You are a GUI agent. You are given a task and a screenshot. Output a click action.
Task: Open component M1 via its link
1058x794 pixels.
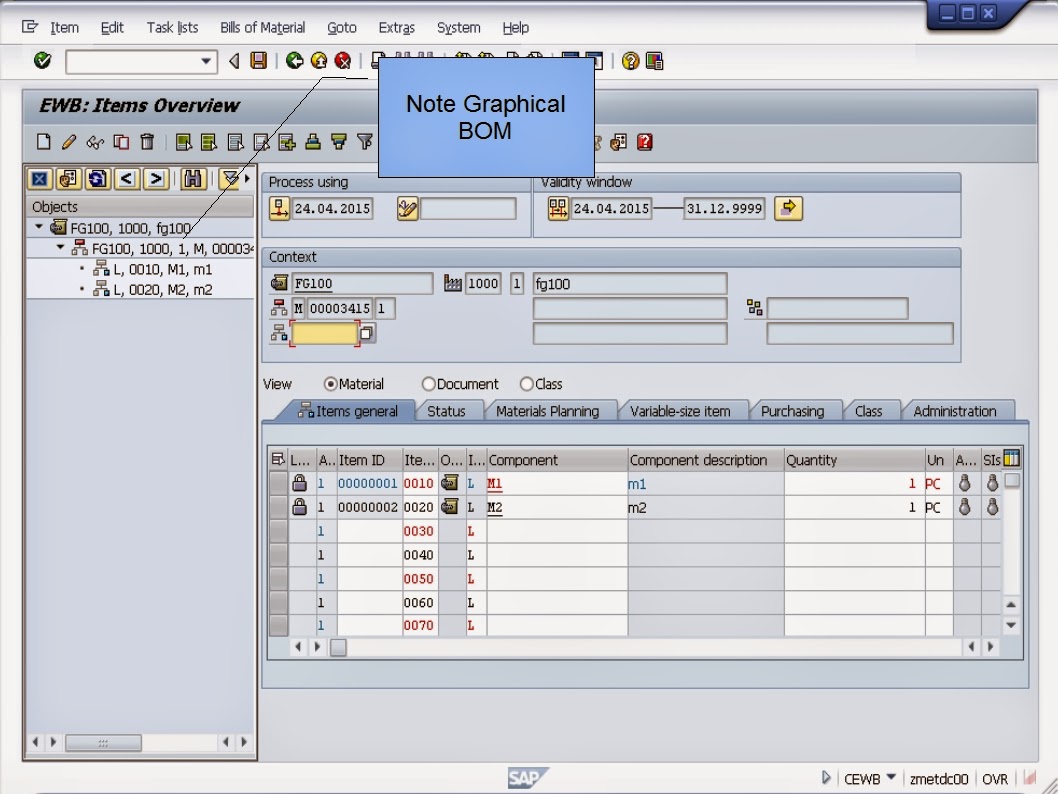(x=493, y=482)
